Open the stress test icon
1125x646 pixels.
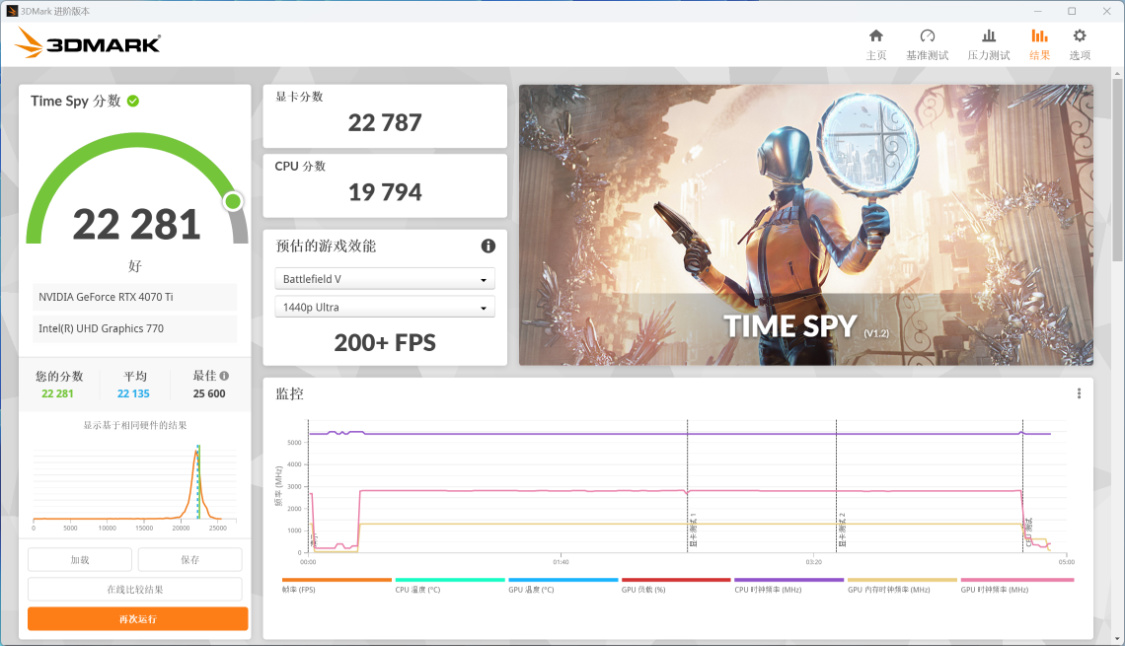[x=989, y=36]
